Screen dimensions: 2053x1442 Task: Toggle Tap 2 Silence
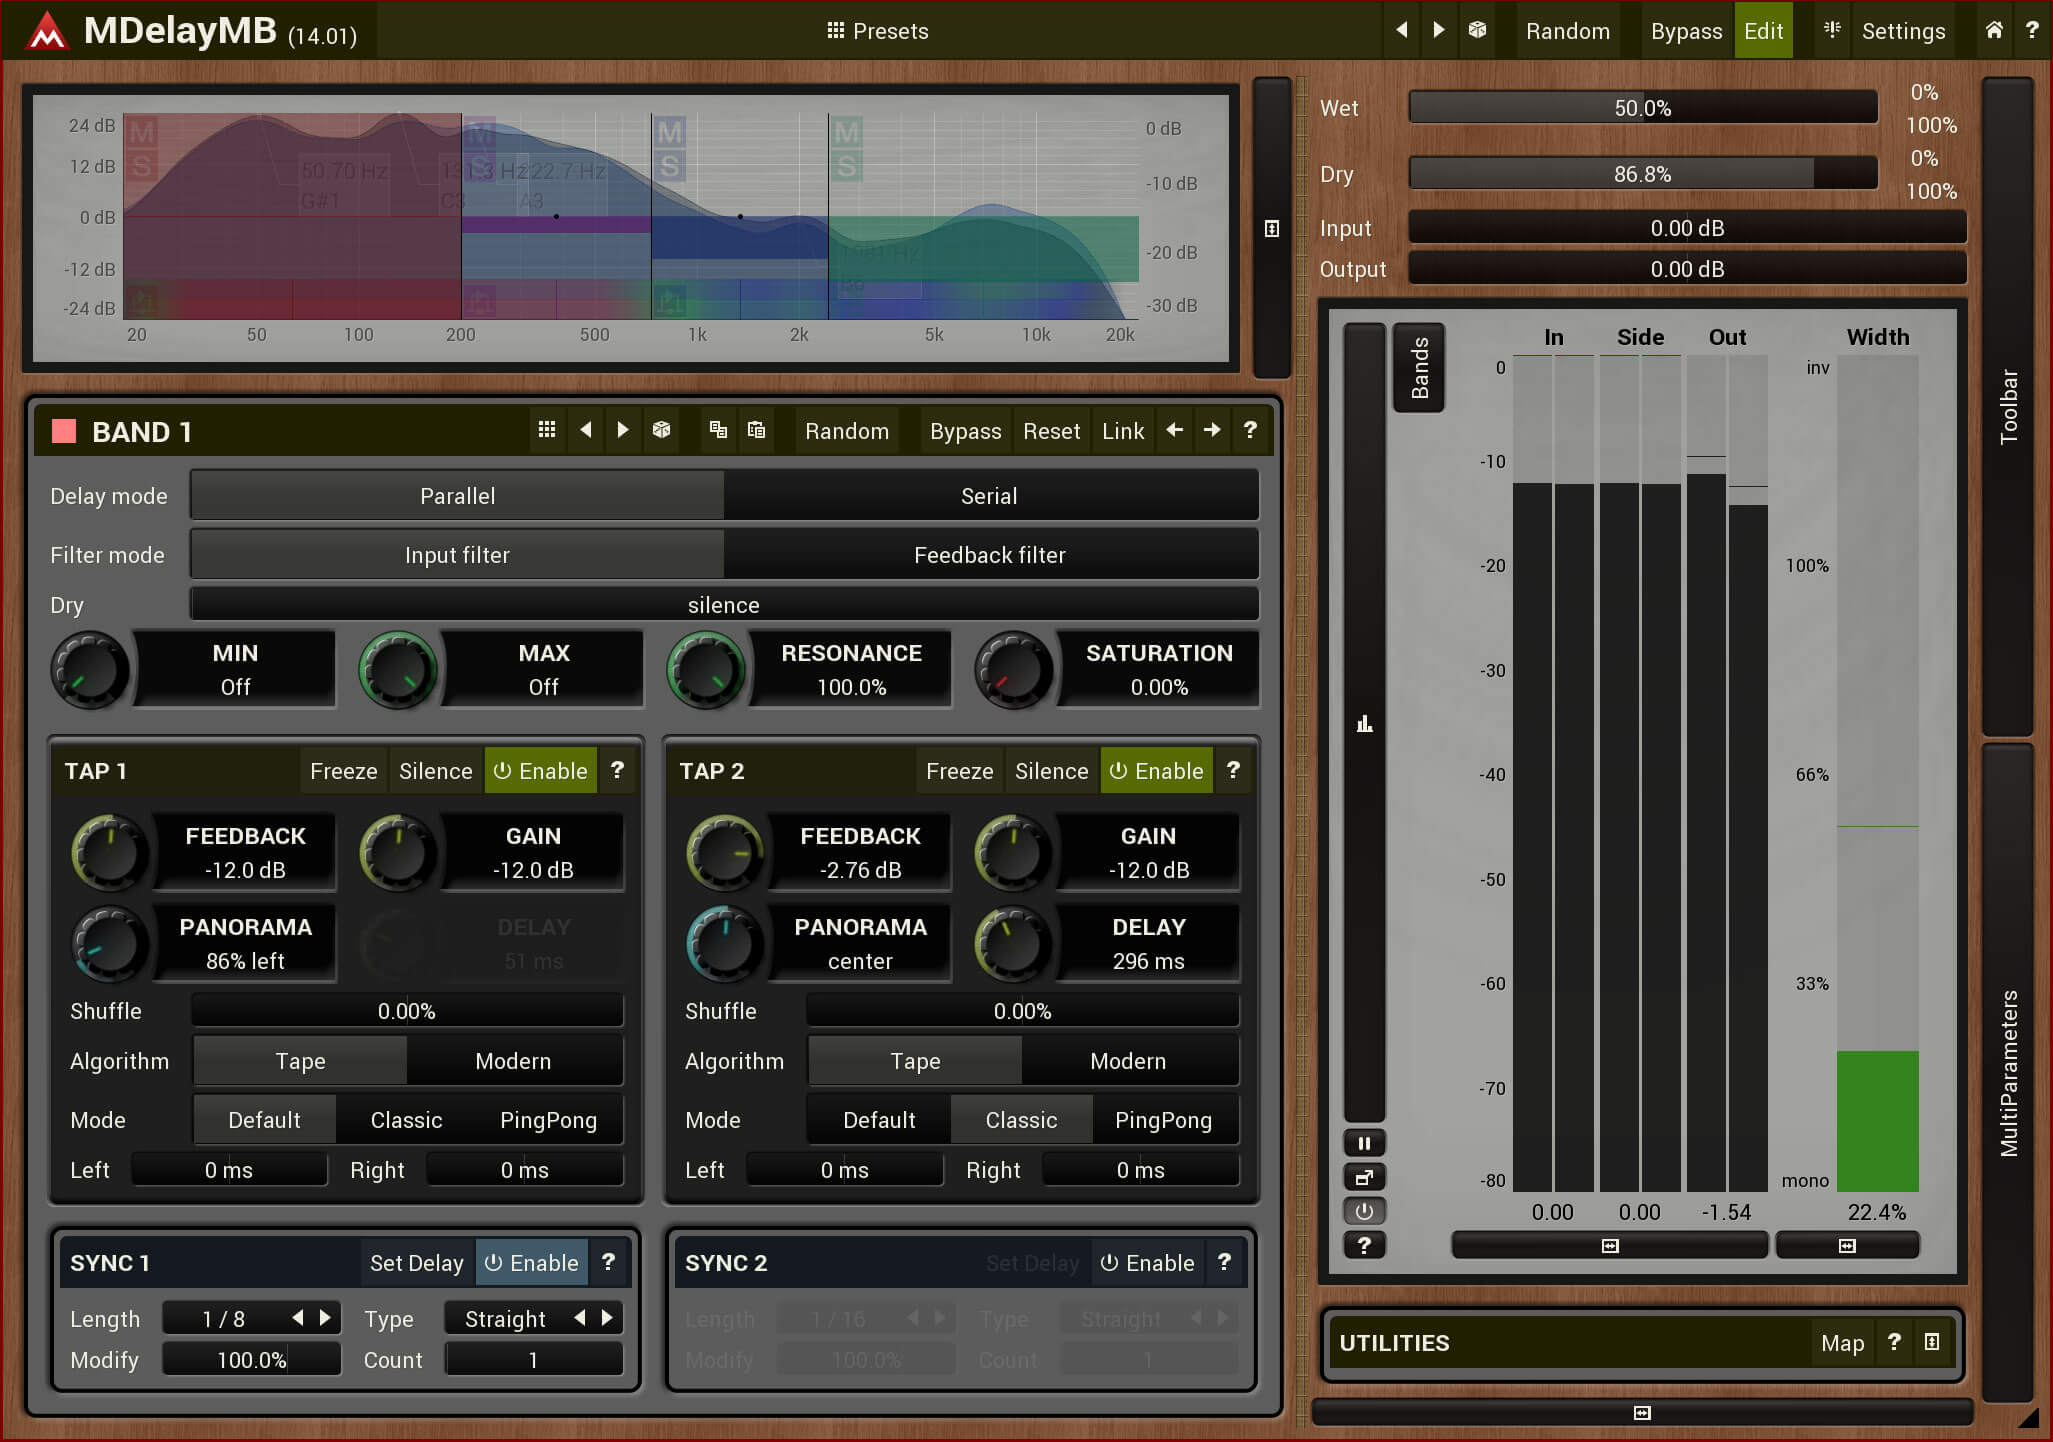tap(1051, 771)
